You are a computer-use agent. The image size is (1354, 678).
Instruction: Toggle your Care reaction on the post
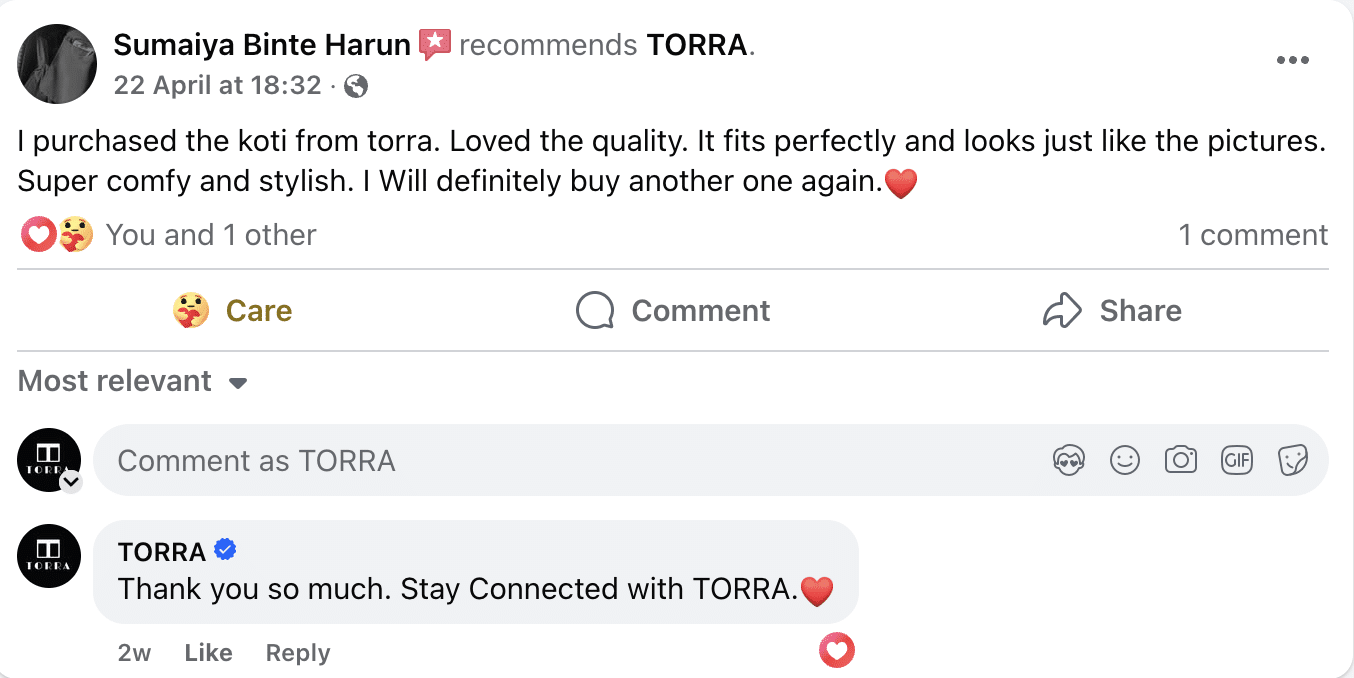pyautogui.click(x=232, y=310)
